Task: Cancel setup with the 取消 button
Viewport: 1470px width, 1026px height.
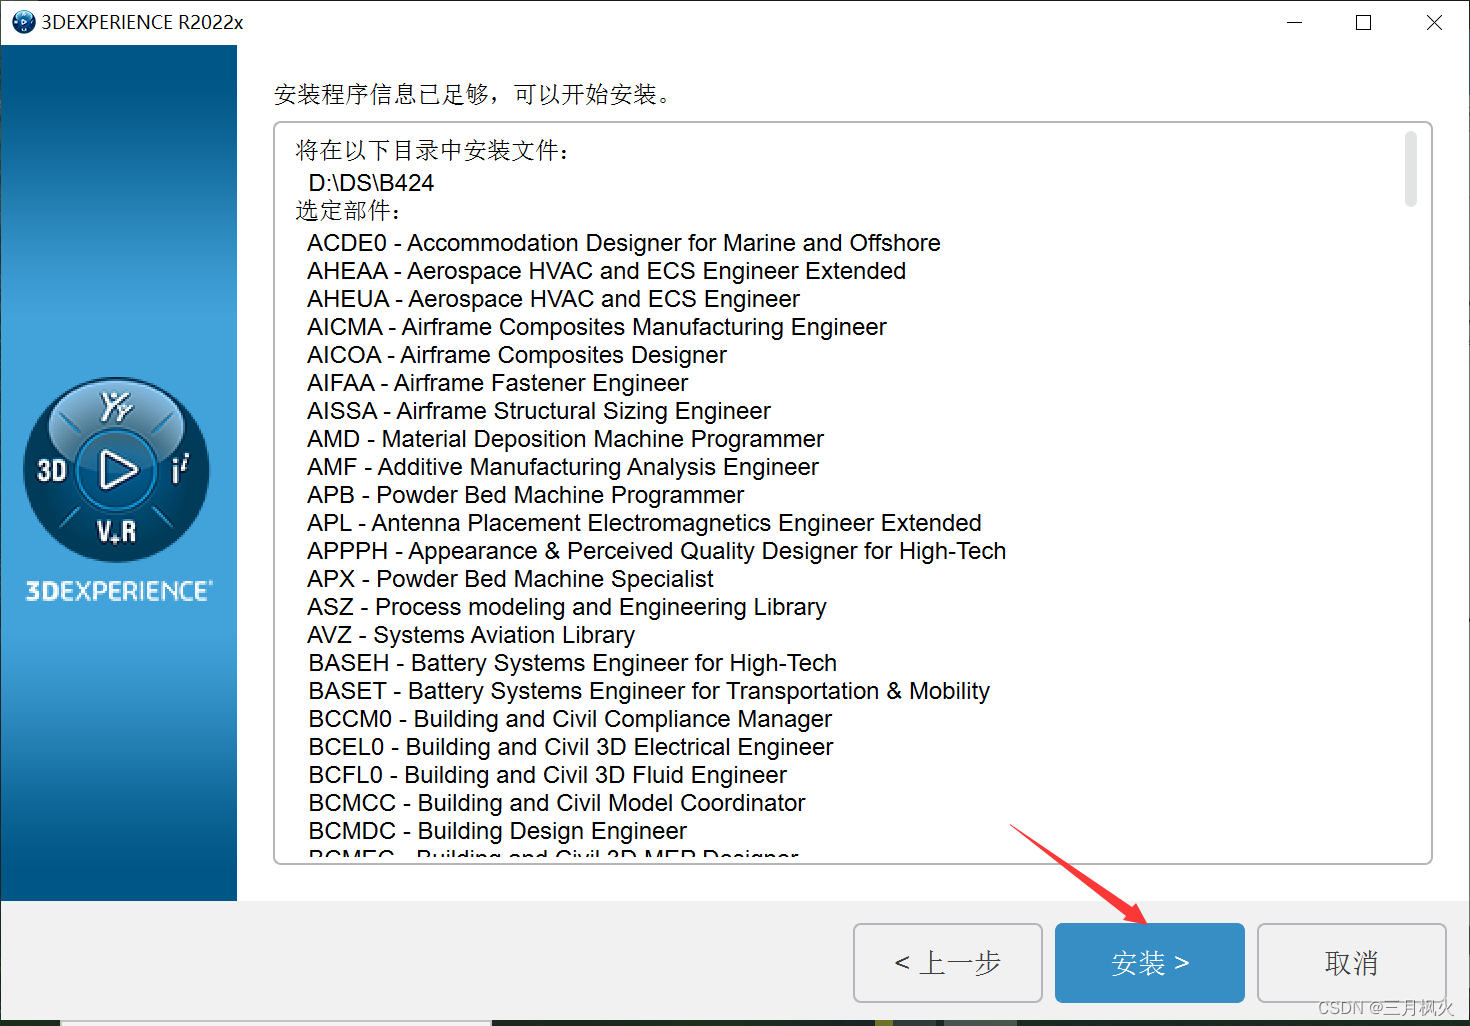Action: click(x=1351, y=962)
